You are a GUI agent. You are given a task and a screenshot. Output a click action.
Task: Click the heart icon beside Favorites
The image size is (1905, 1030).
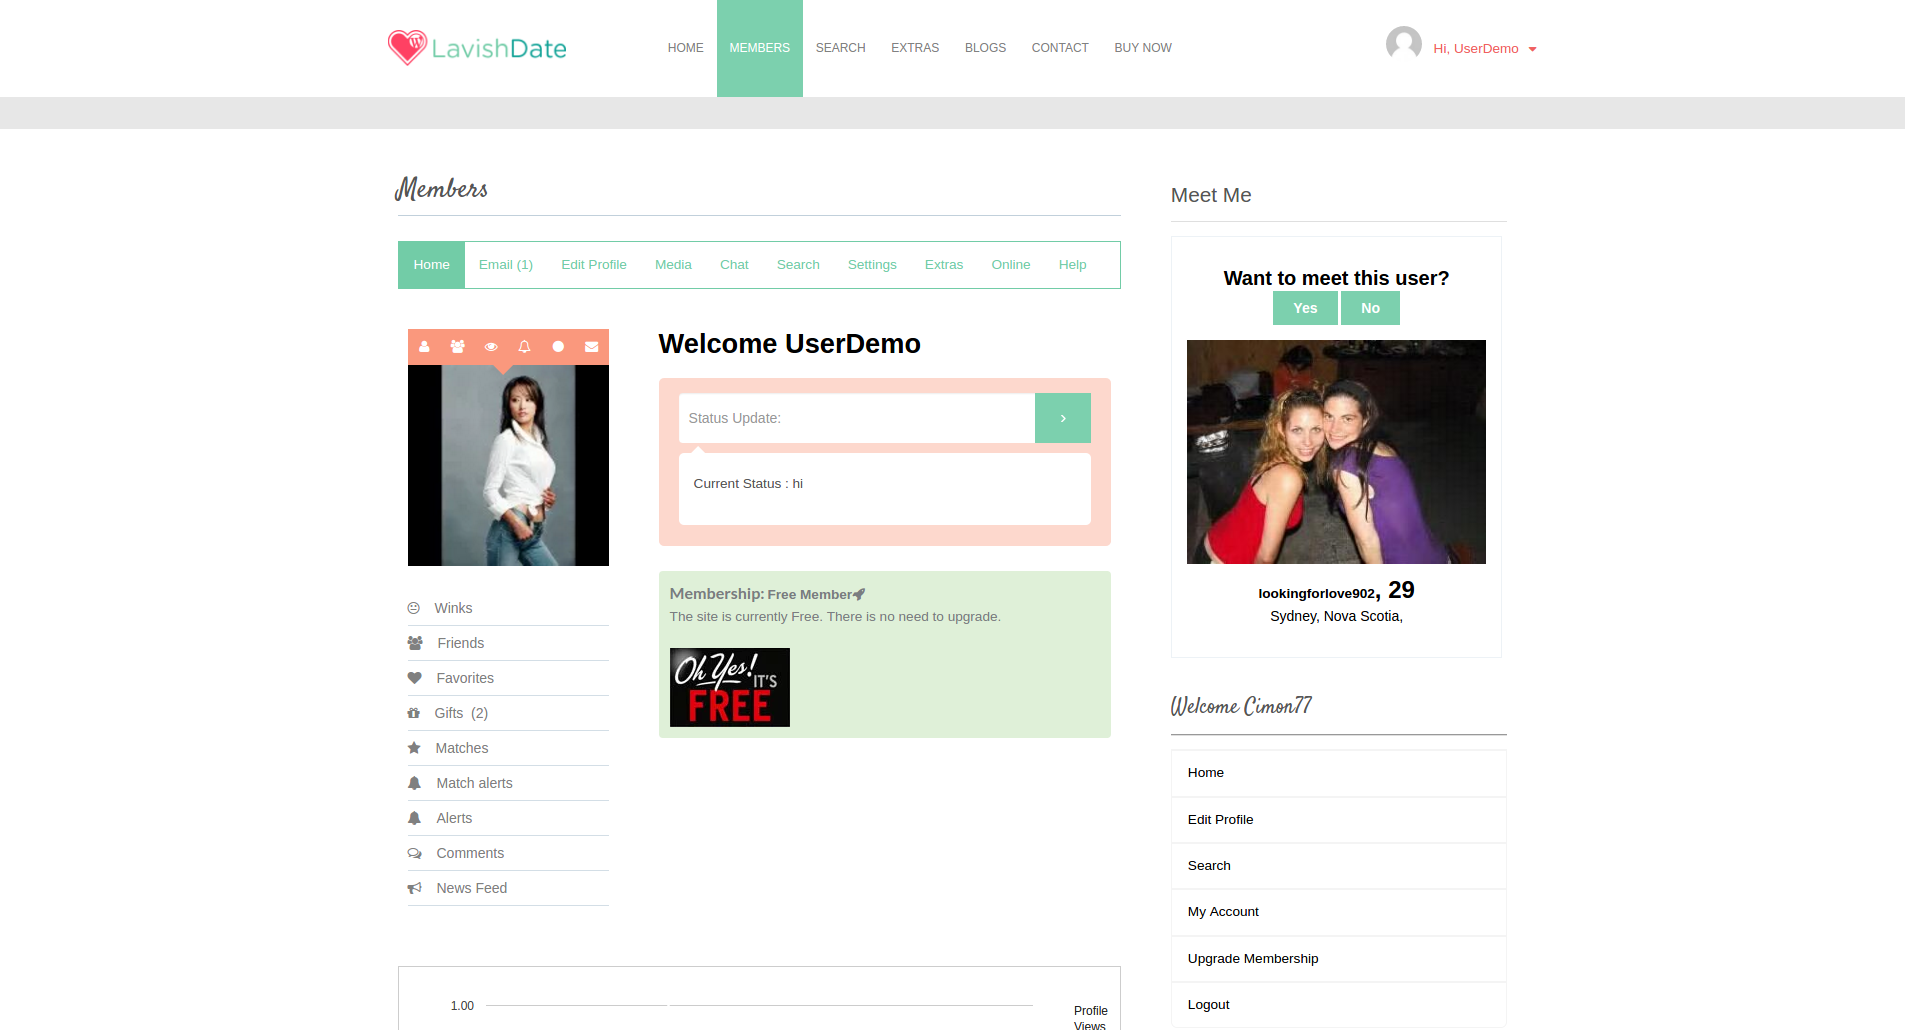[415, 678]
